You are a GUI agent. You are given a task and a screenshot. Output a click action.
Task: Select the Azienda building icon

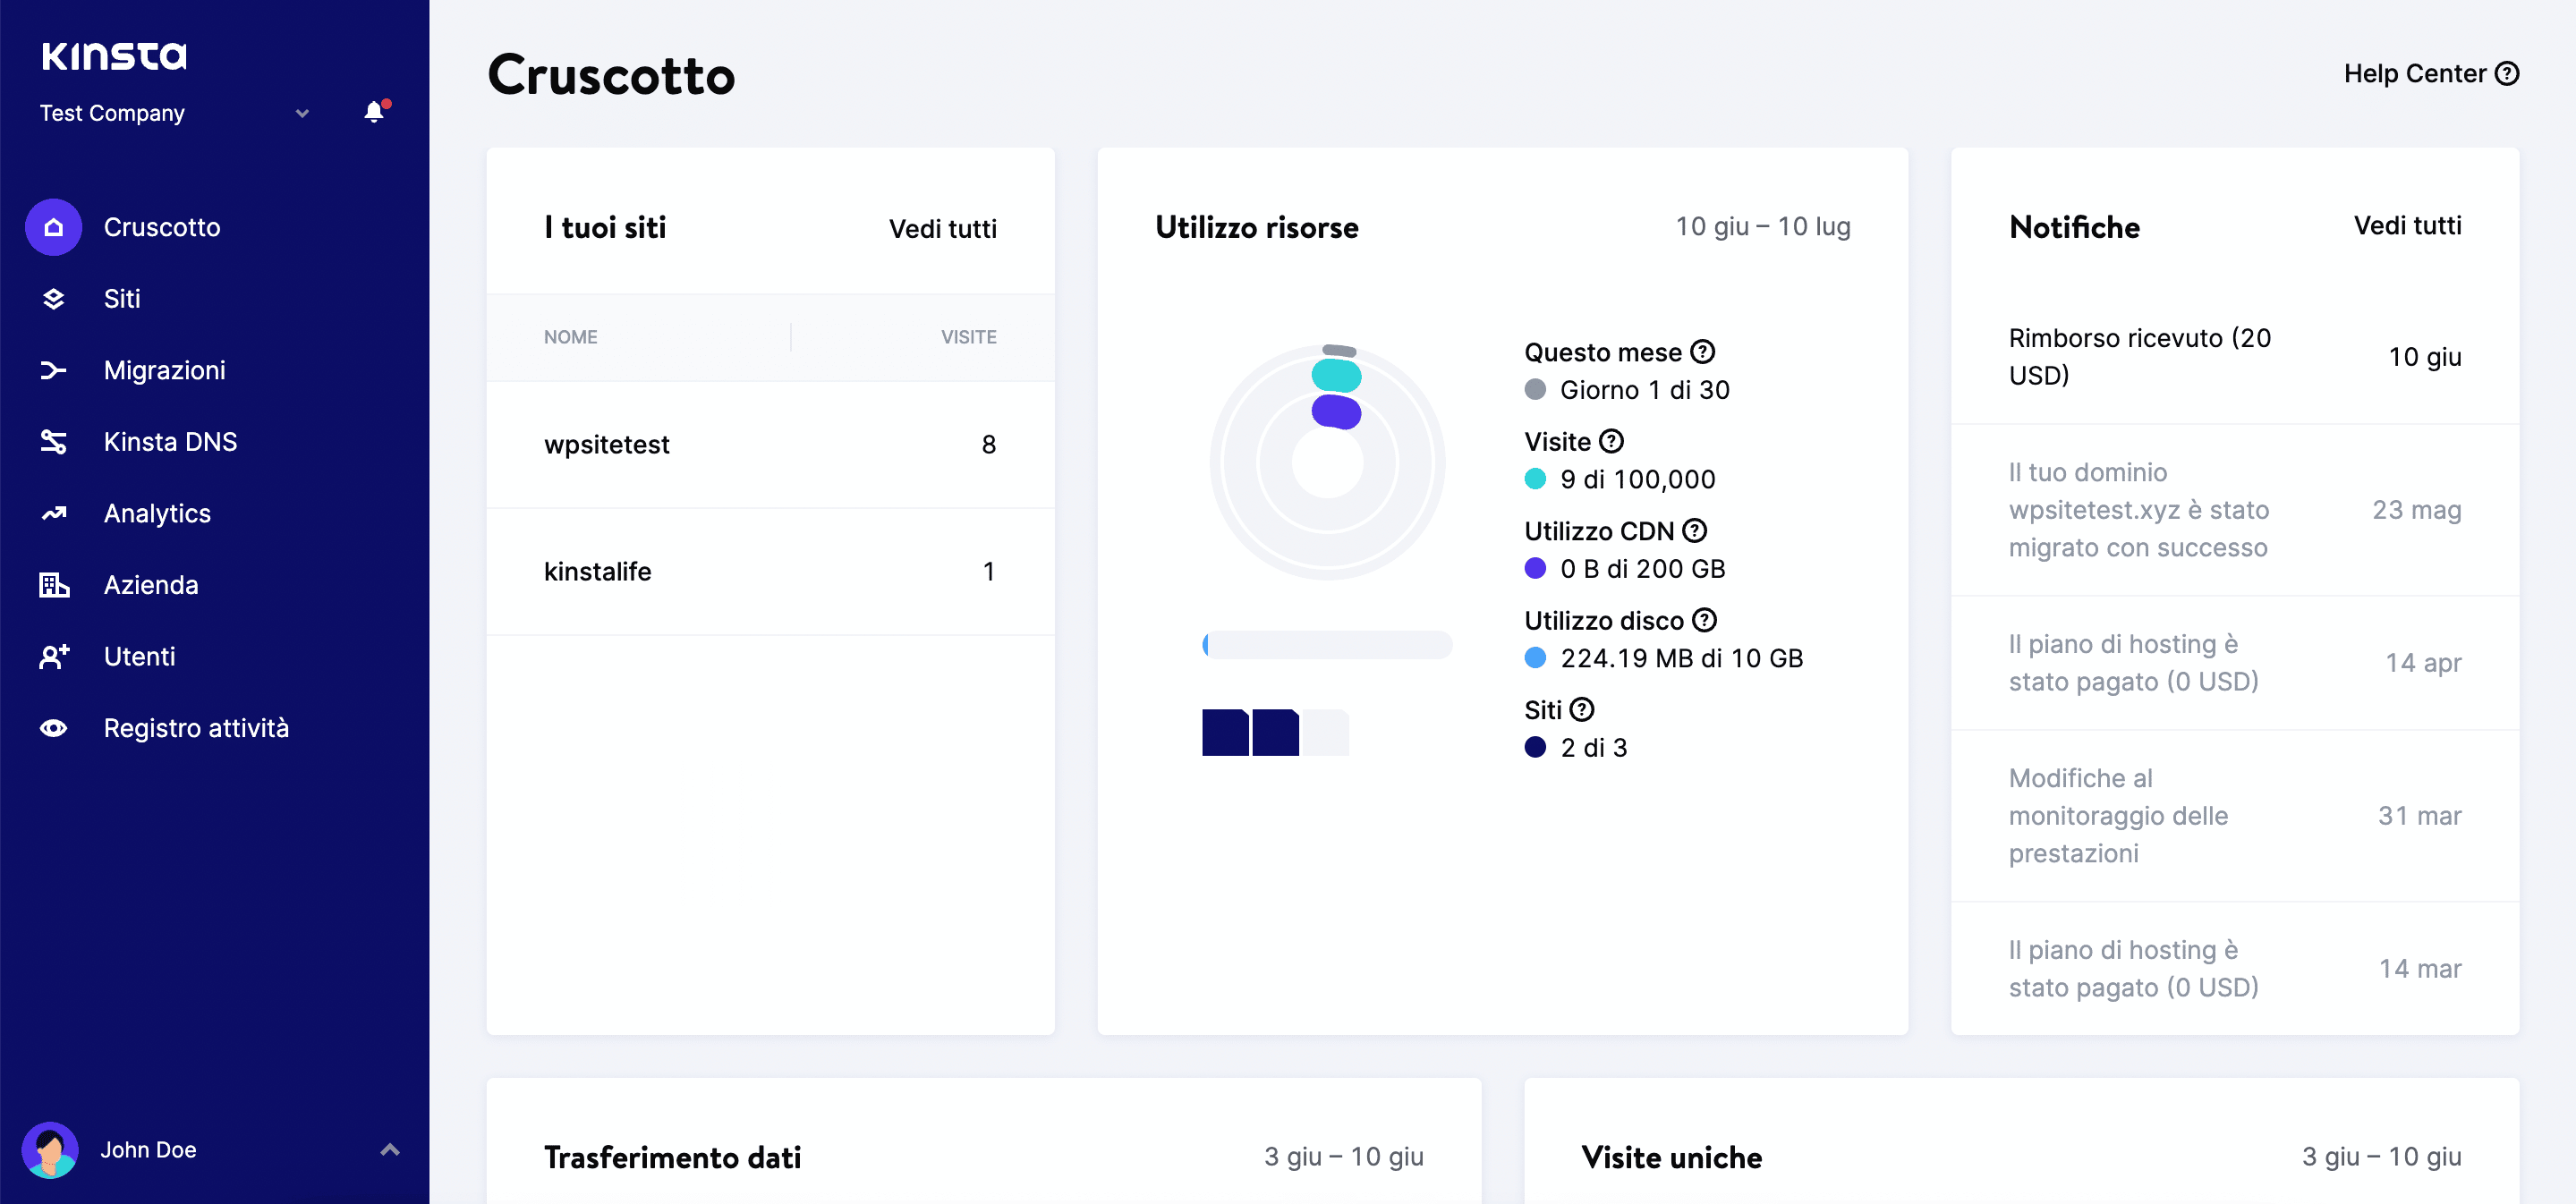tap(54, 584)
